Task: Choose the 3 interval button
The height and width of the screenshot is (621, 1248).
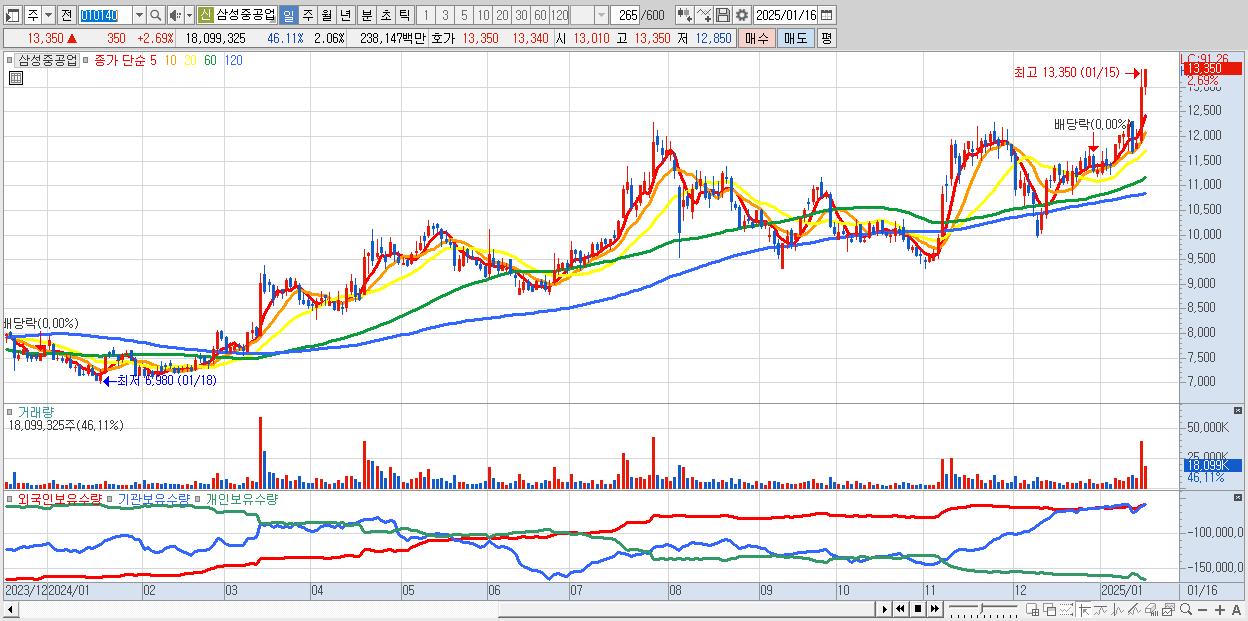Action: (445, 15)
